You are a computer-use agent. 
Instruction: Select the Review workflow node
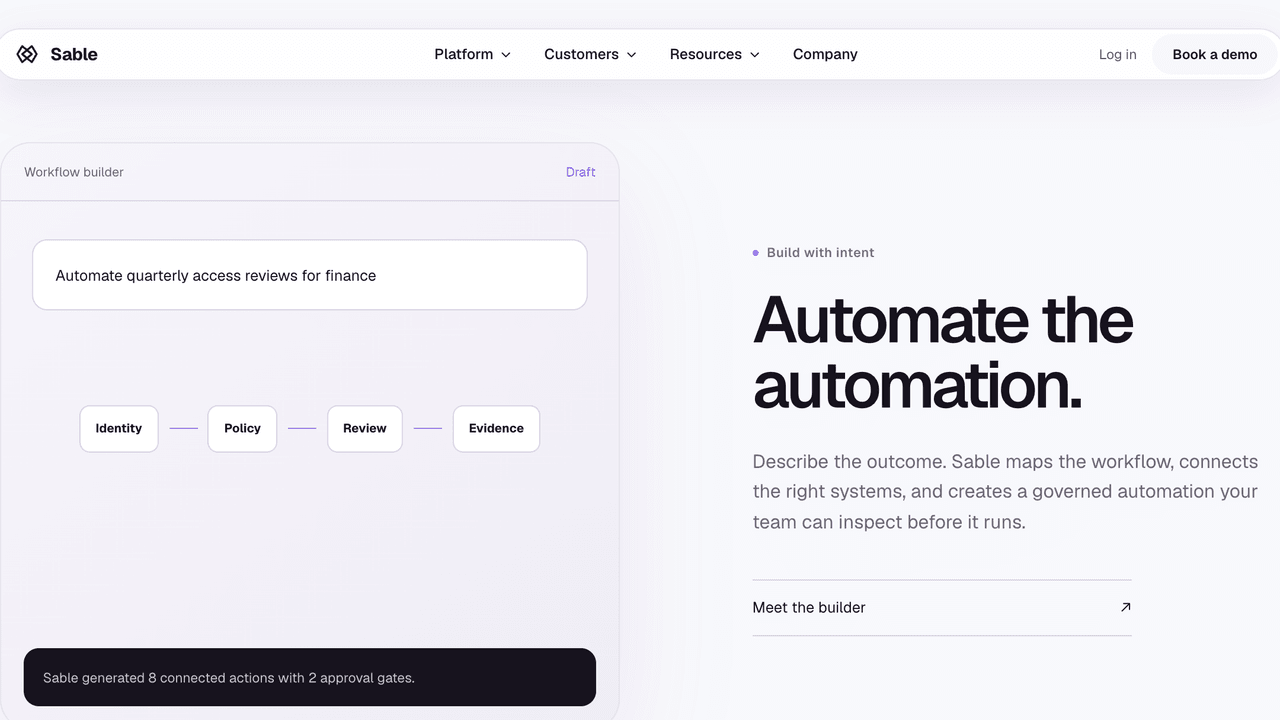[365, 428]
